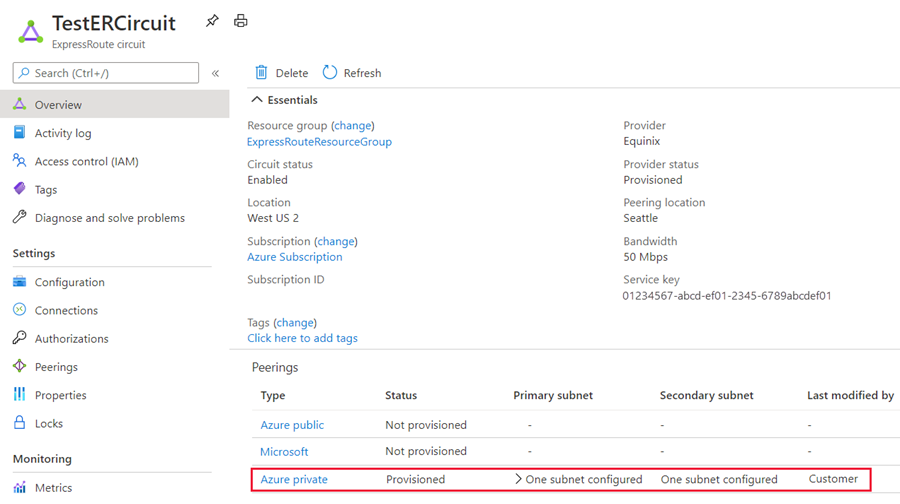Collapse the sidebar with the double chevron
The width and height of the screenshot is (900, 504).
(x=215, y=73)
